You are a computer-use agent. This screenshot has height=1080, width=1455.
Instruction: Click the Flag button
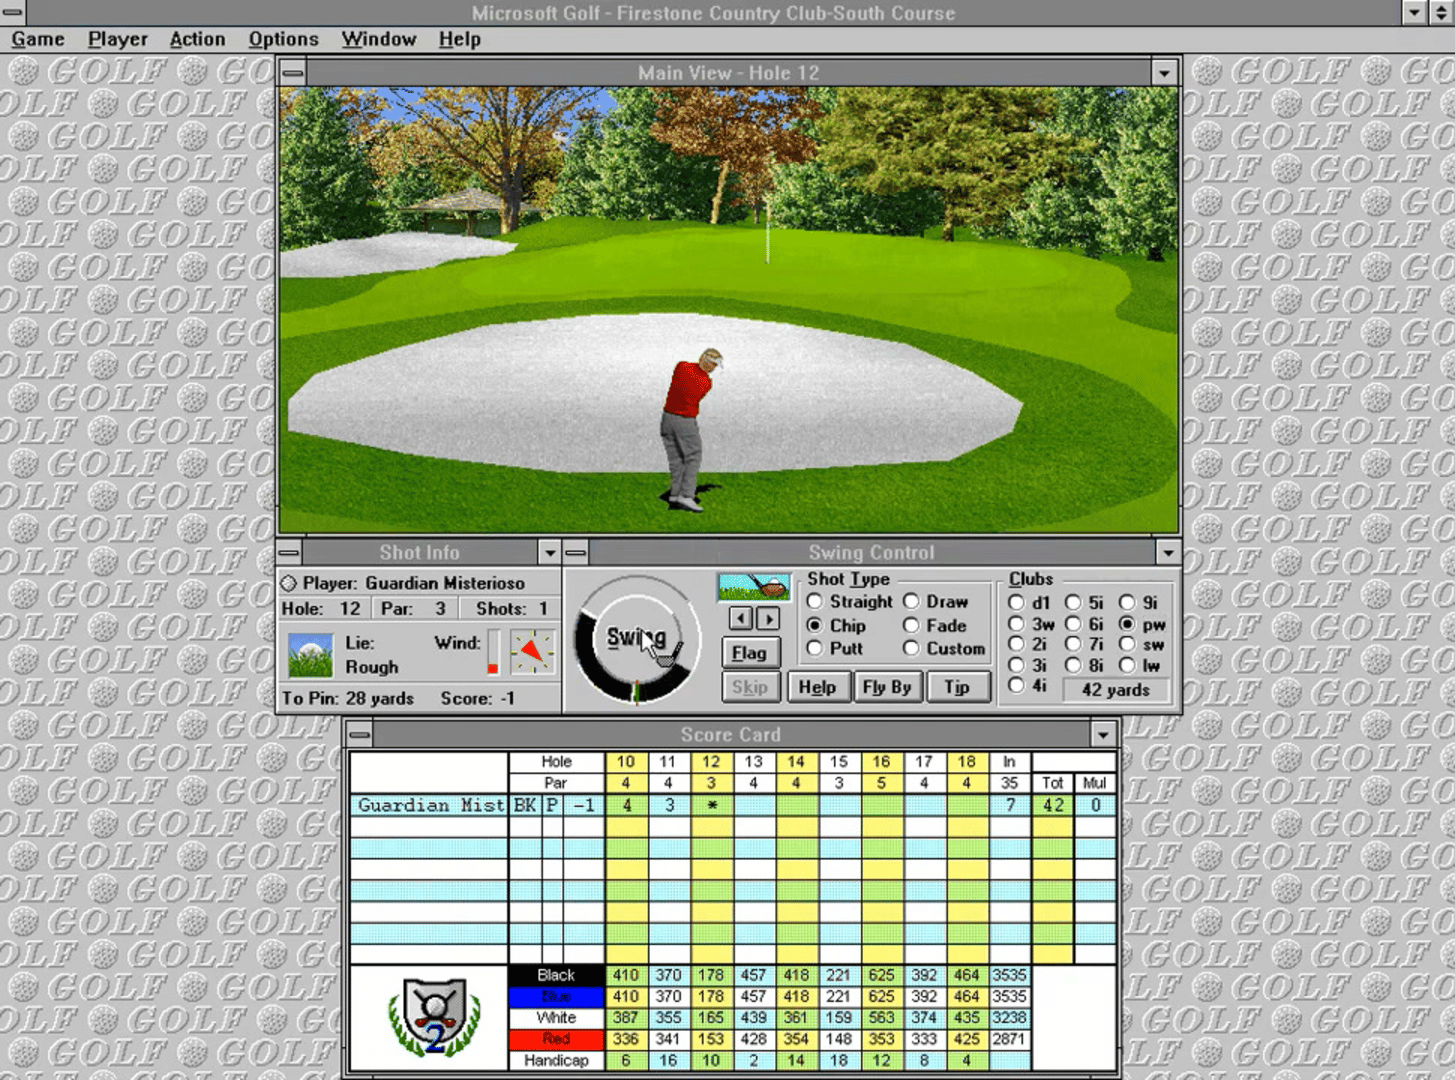(x=750, y=653)
